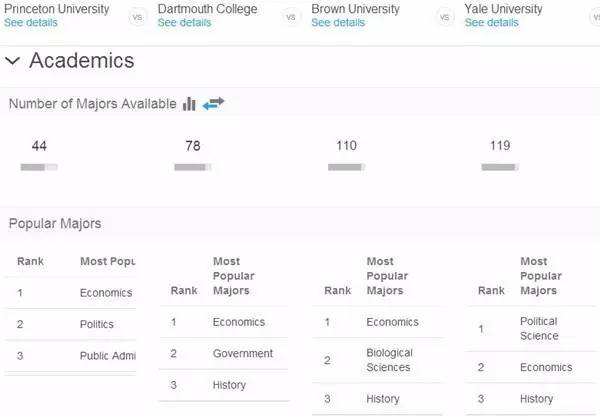This screenshot has height=417, width=600.
Task: Open See details under Brown University
Action: point(338,23)
